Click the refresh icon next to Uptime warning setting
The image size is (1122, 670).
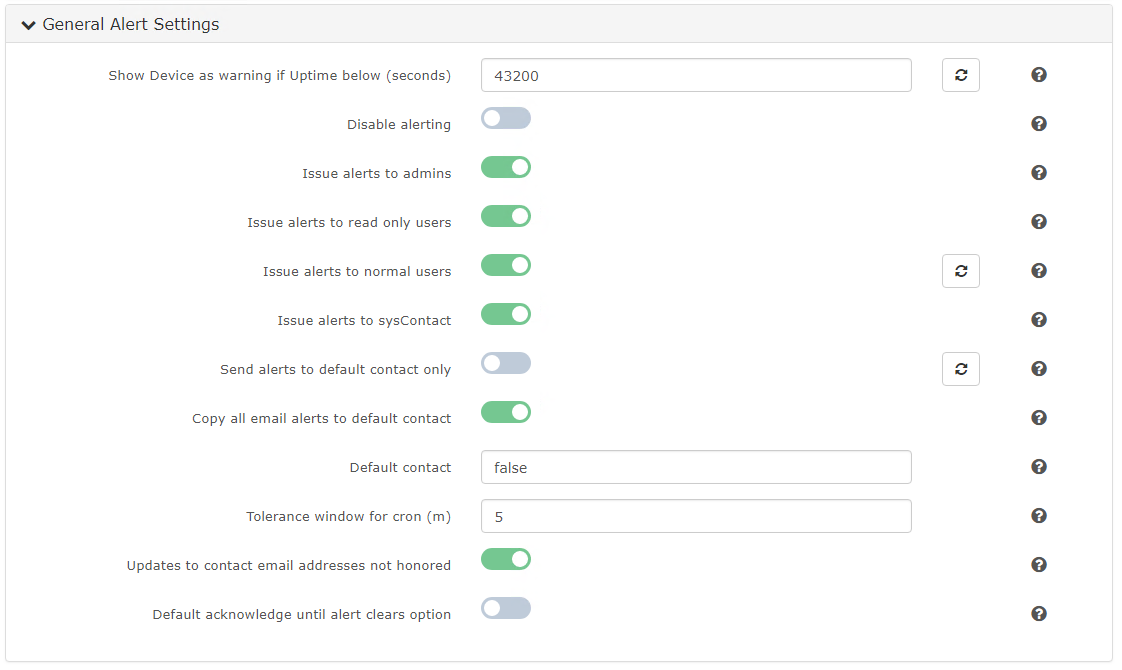coord(960,74)
